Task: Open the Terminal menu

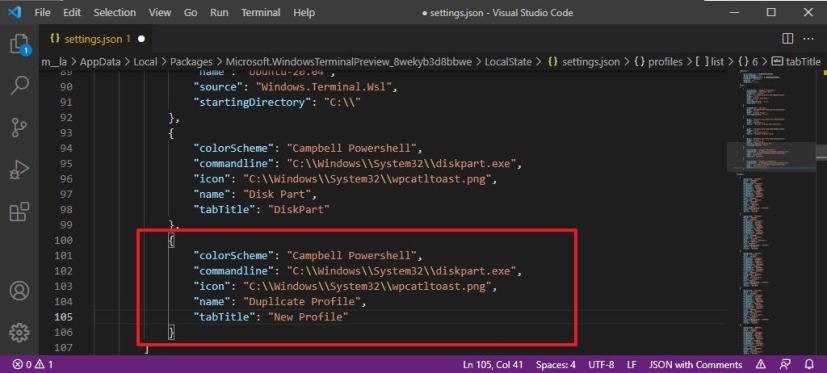Action: (x=261, y=12)
